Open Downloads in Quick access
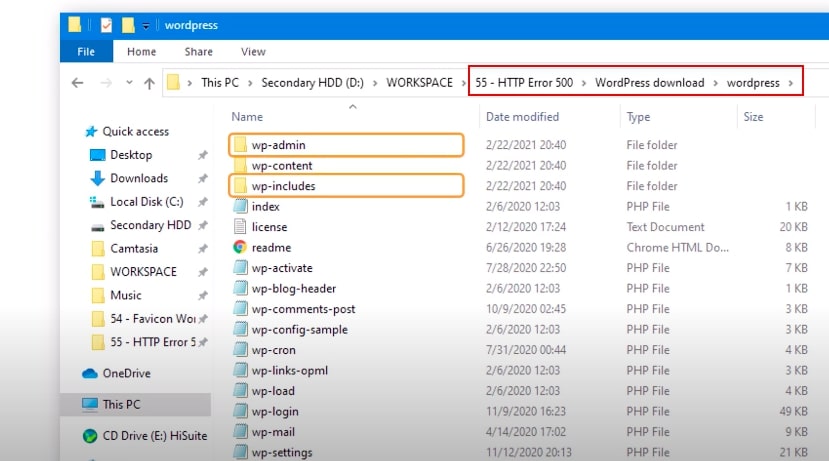 coord(129,178)
